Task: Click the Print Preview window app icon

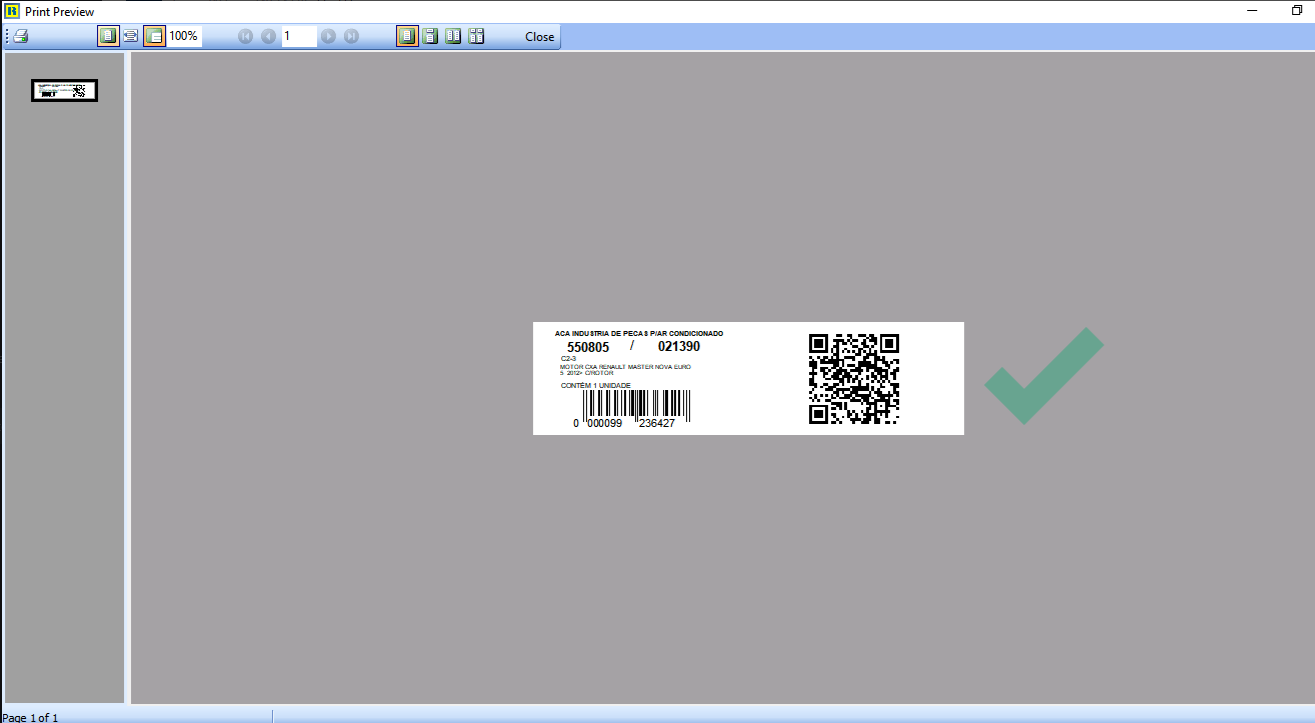Action: point(12,11)
